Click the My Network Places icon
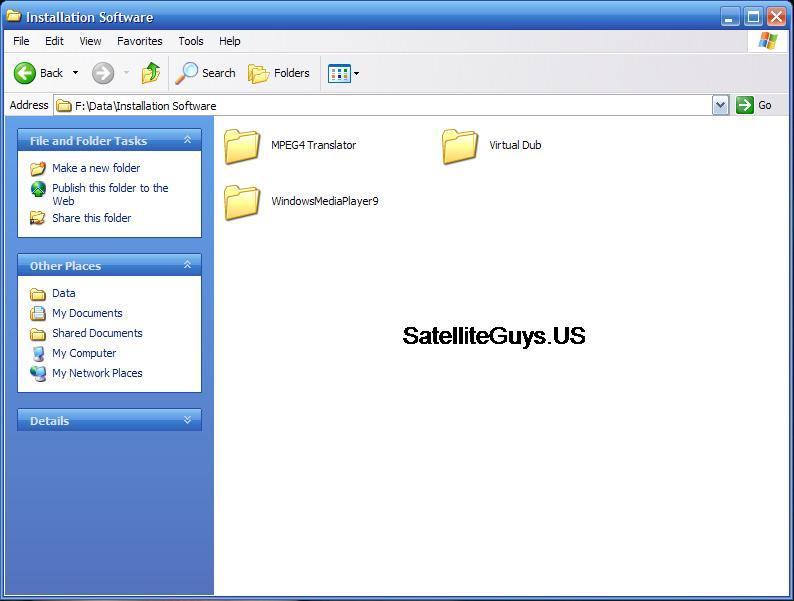Viewport: 794px width, 601px height. (x=38, y=374)
